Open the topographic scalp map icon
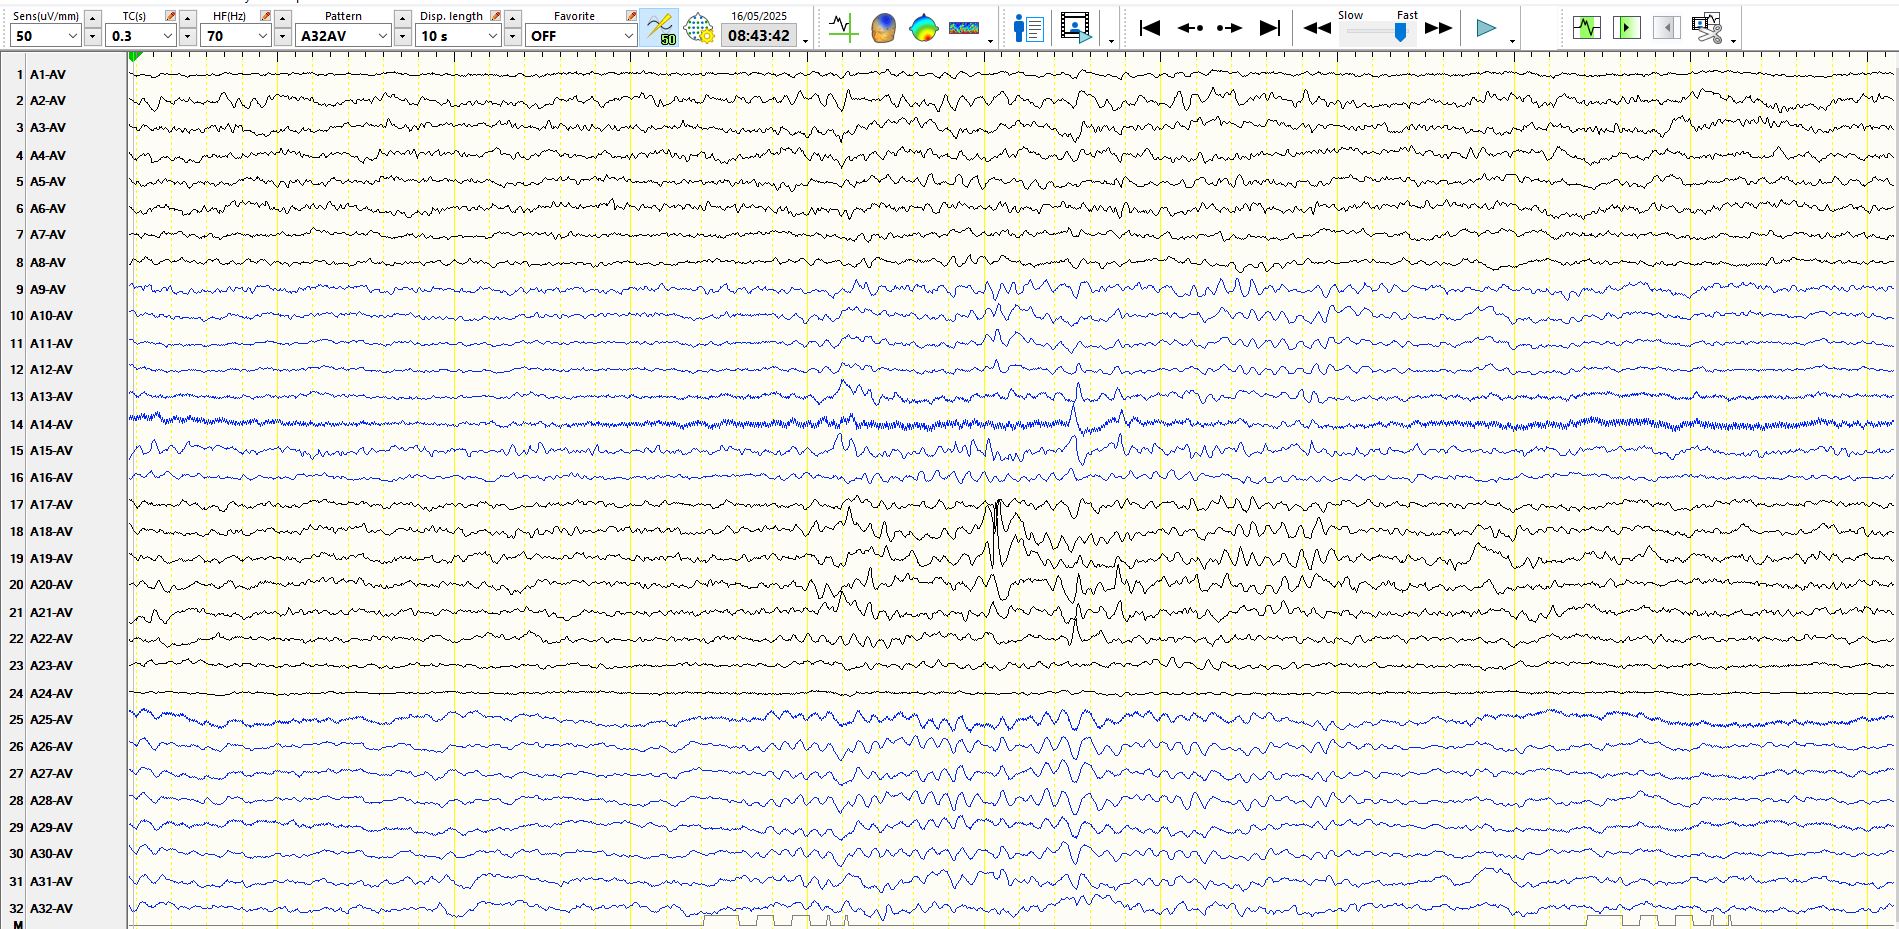Image resolution: width=1899 pixels, height=929 pixels. coord(923,28)
